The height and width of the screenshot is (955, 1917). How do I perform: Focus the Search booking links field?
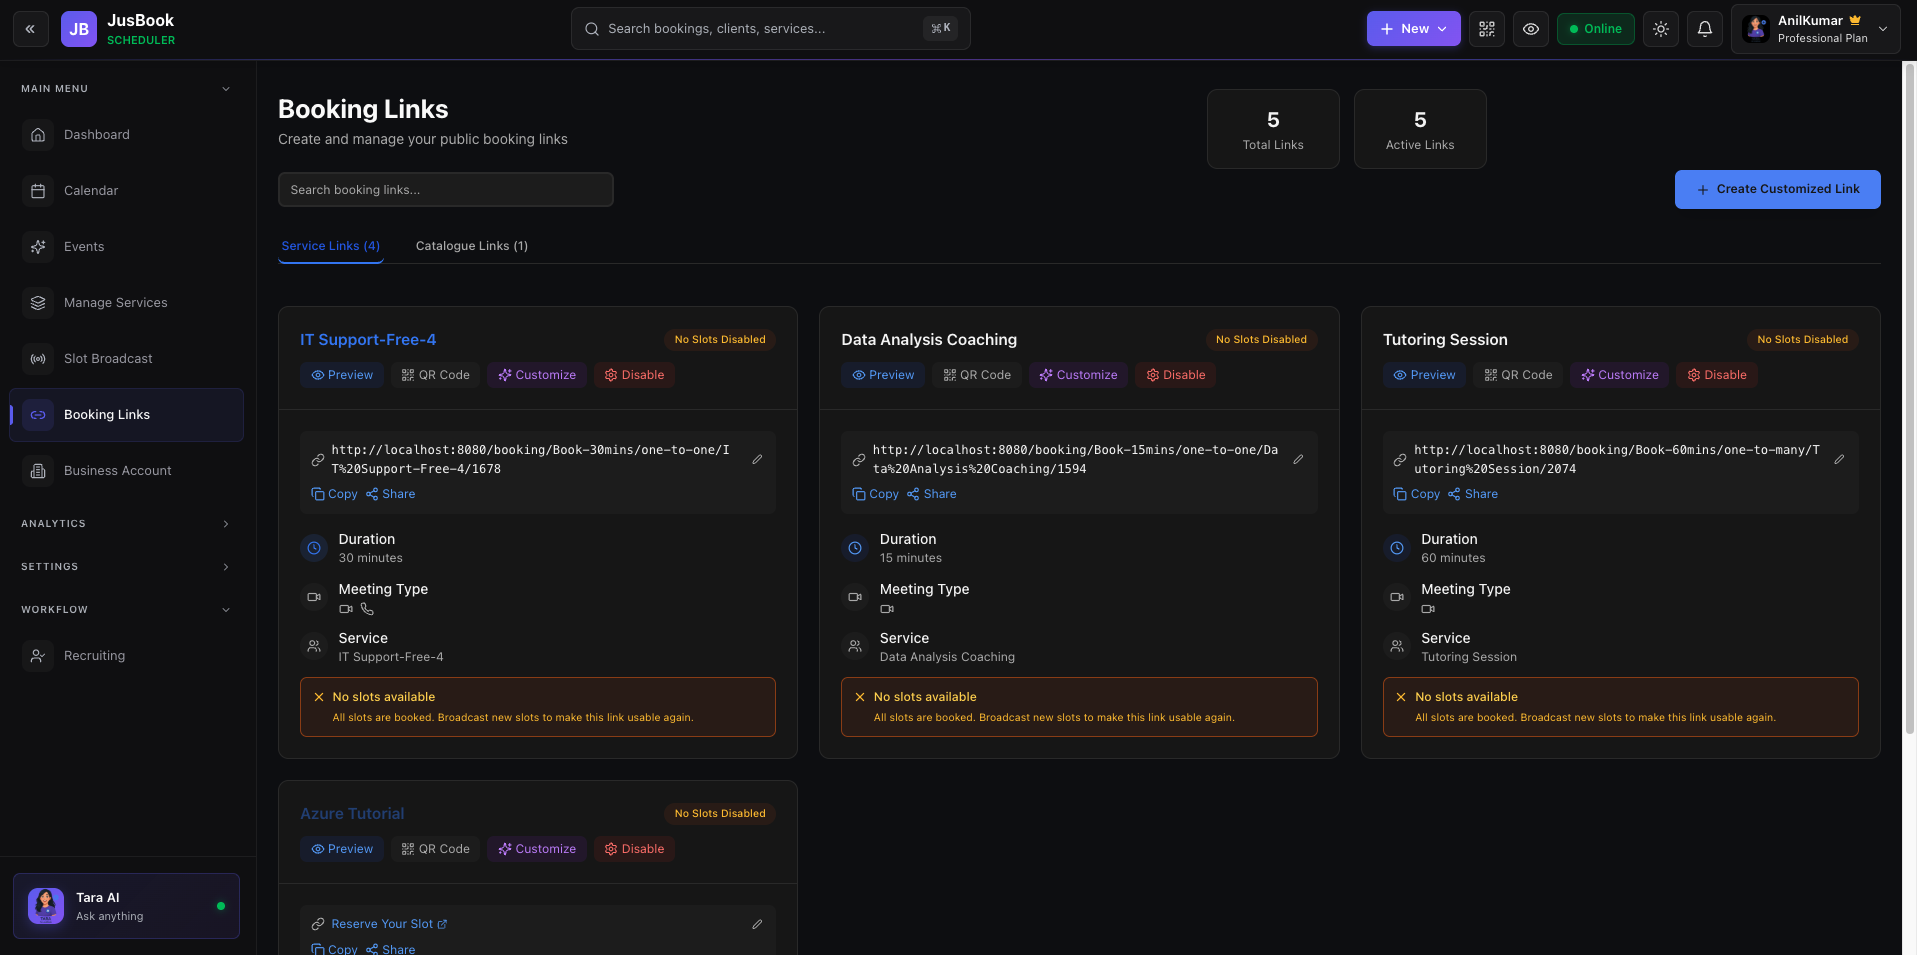pos(445,190)
